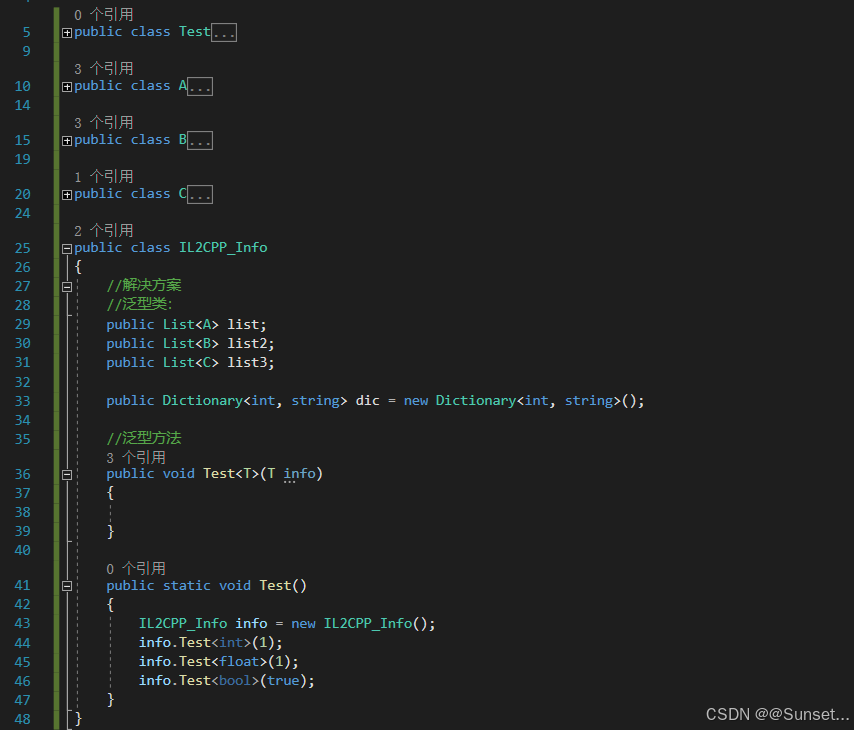854x730 pixels.
Task: Expand the collapsed class B region
Action: click(x=67, y=141)
